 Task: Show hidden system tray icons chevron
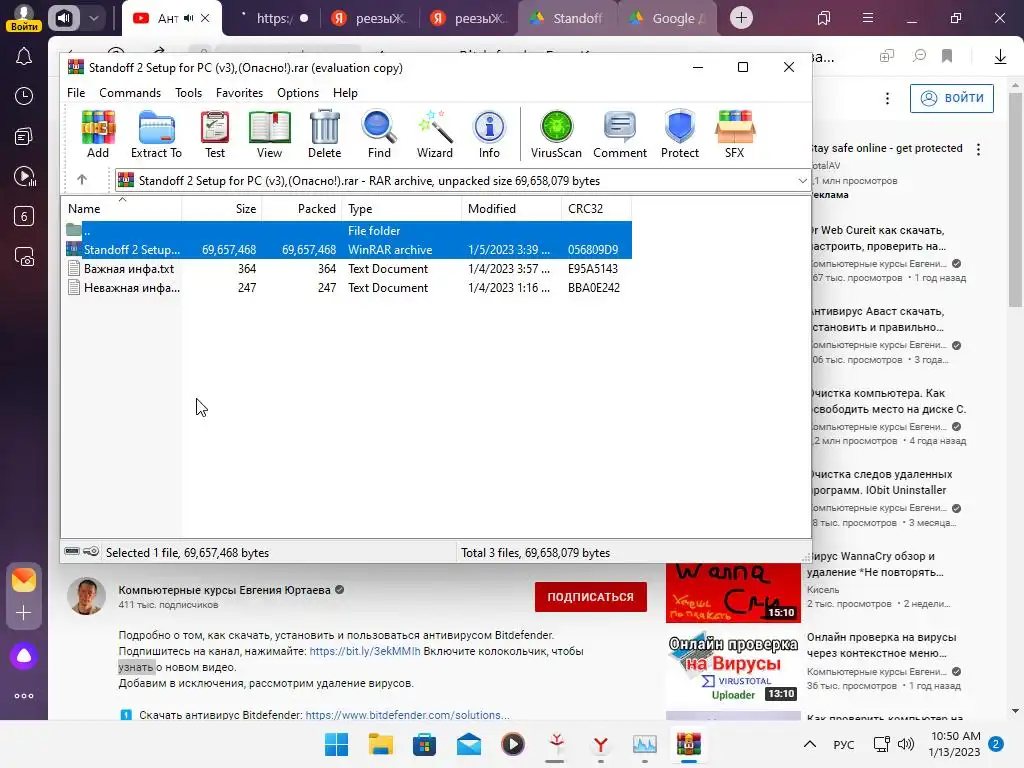click(810, 744)
